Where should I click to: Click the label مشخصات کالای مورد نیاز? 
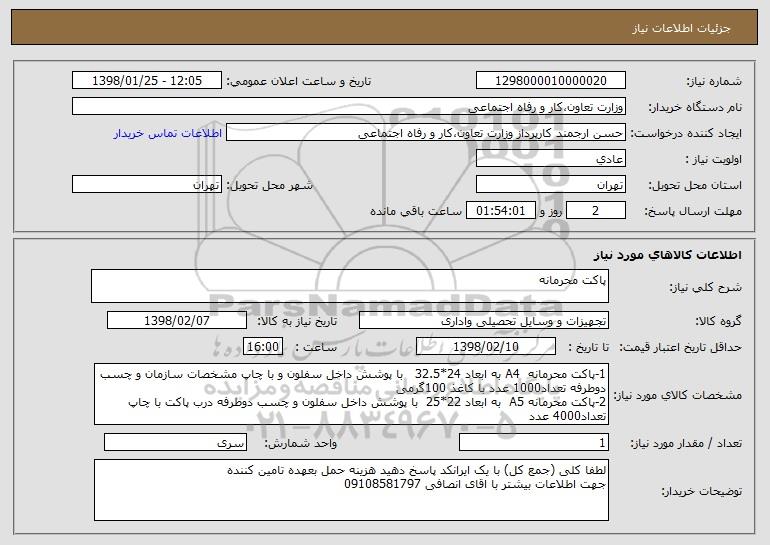point(678,395)
